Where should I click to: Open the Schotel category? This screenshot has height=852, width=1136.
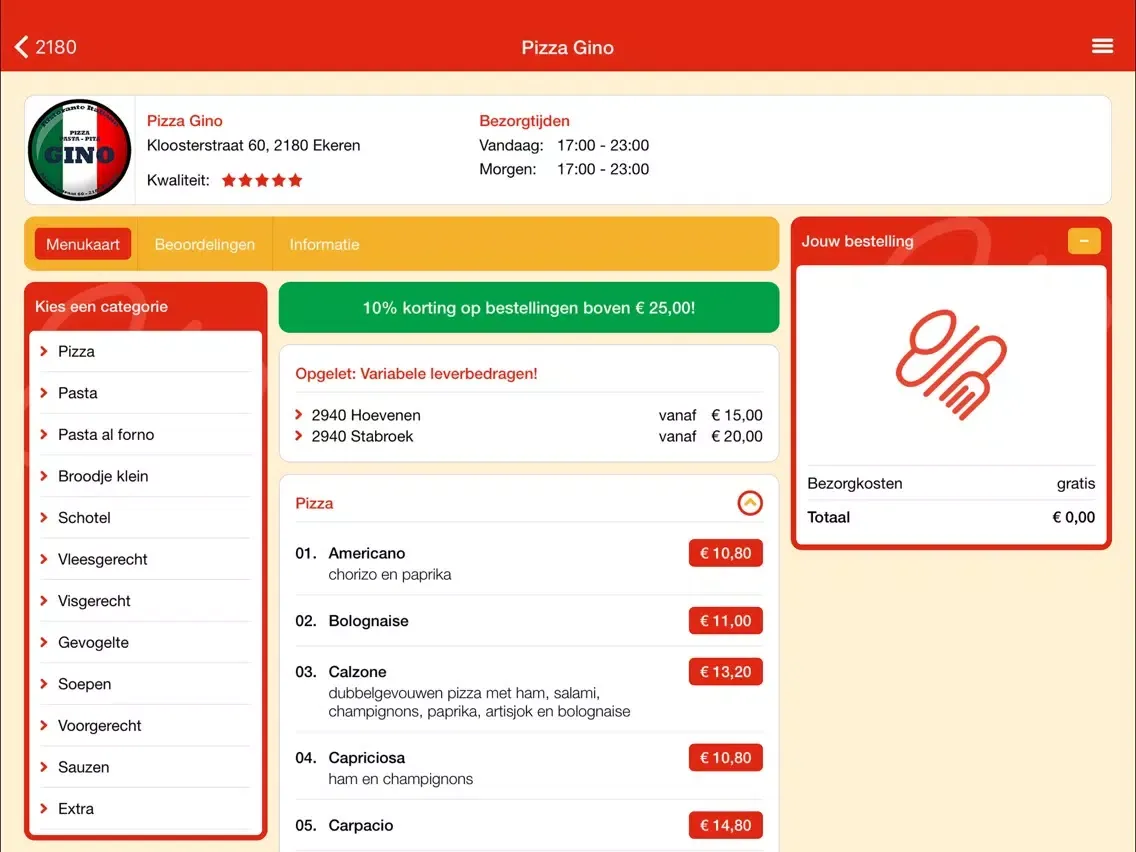click(145, 518)
